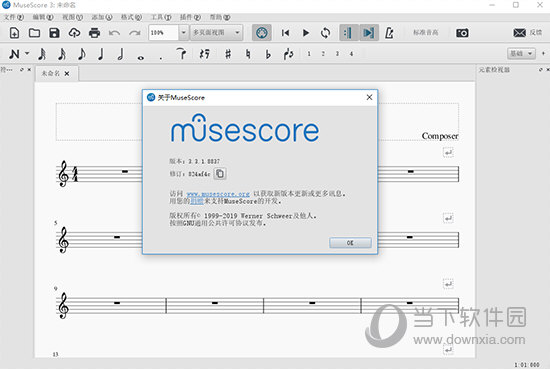Create a new score with the new-file icon
Image resolution: width=550 pixels, height=369 pixels.
(x=14, y=33)
